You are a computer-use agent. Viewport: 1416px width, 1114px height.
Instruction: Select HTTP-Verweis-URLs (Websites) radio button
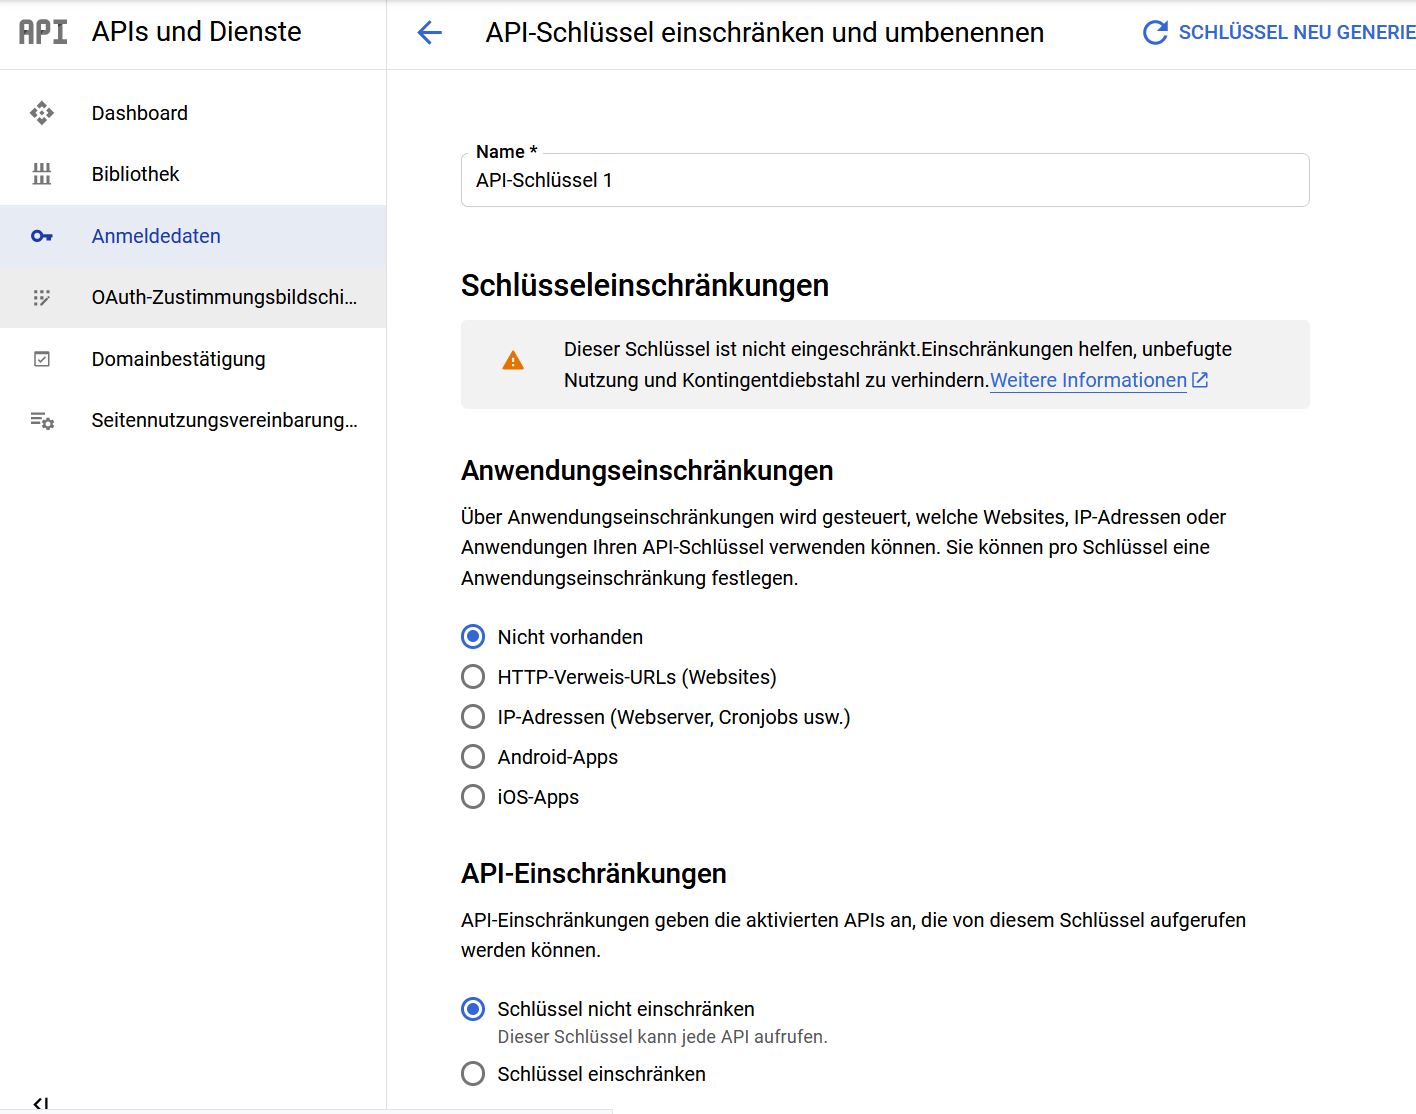click(x=473, y=677)
